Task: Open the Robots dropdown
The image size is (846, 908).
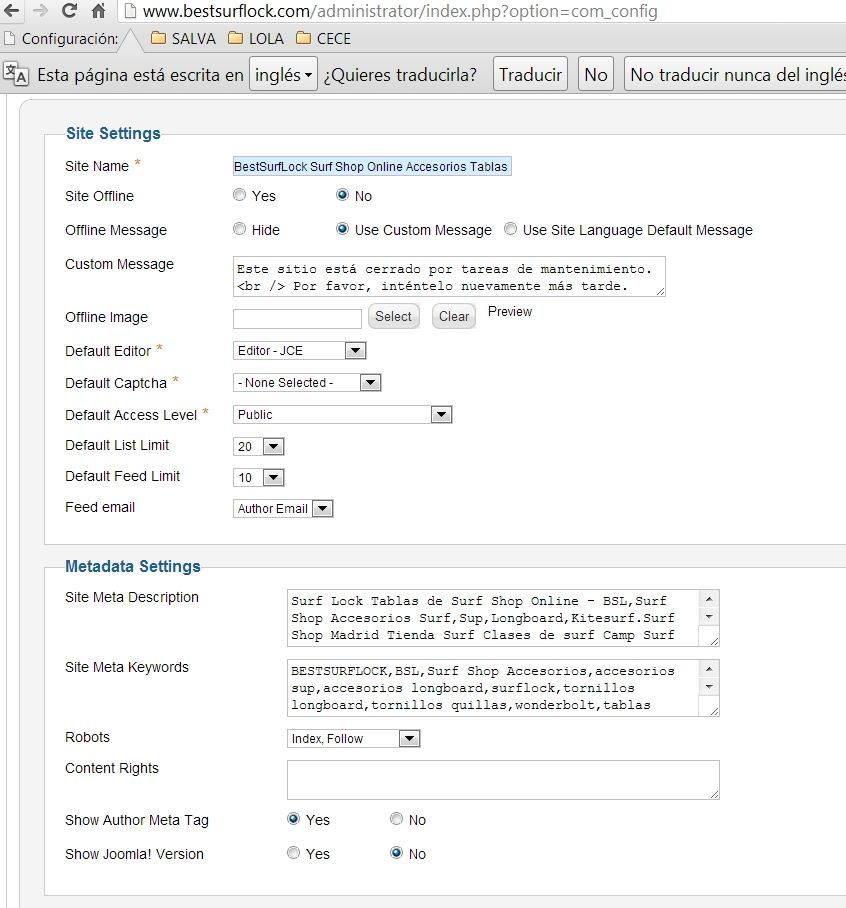Action: [x=353, y=738]
